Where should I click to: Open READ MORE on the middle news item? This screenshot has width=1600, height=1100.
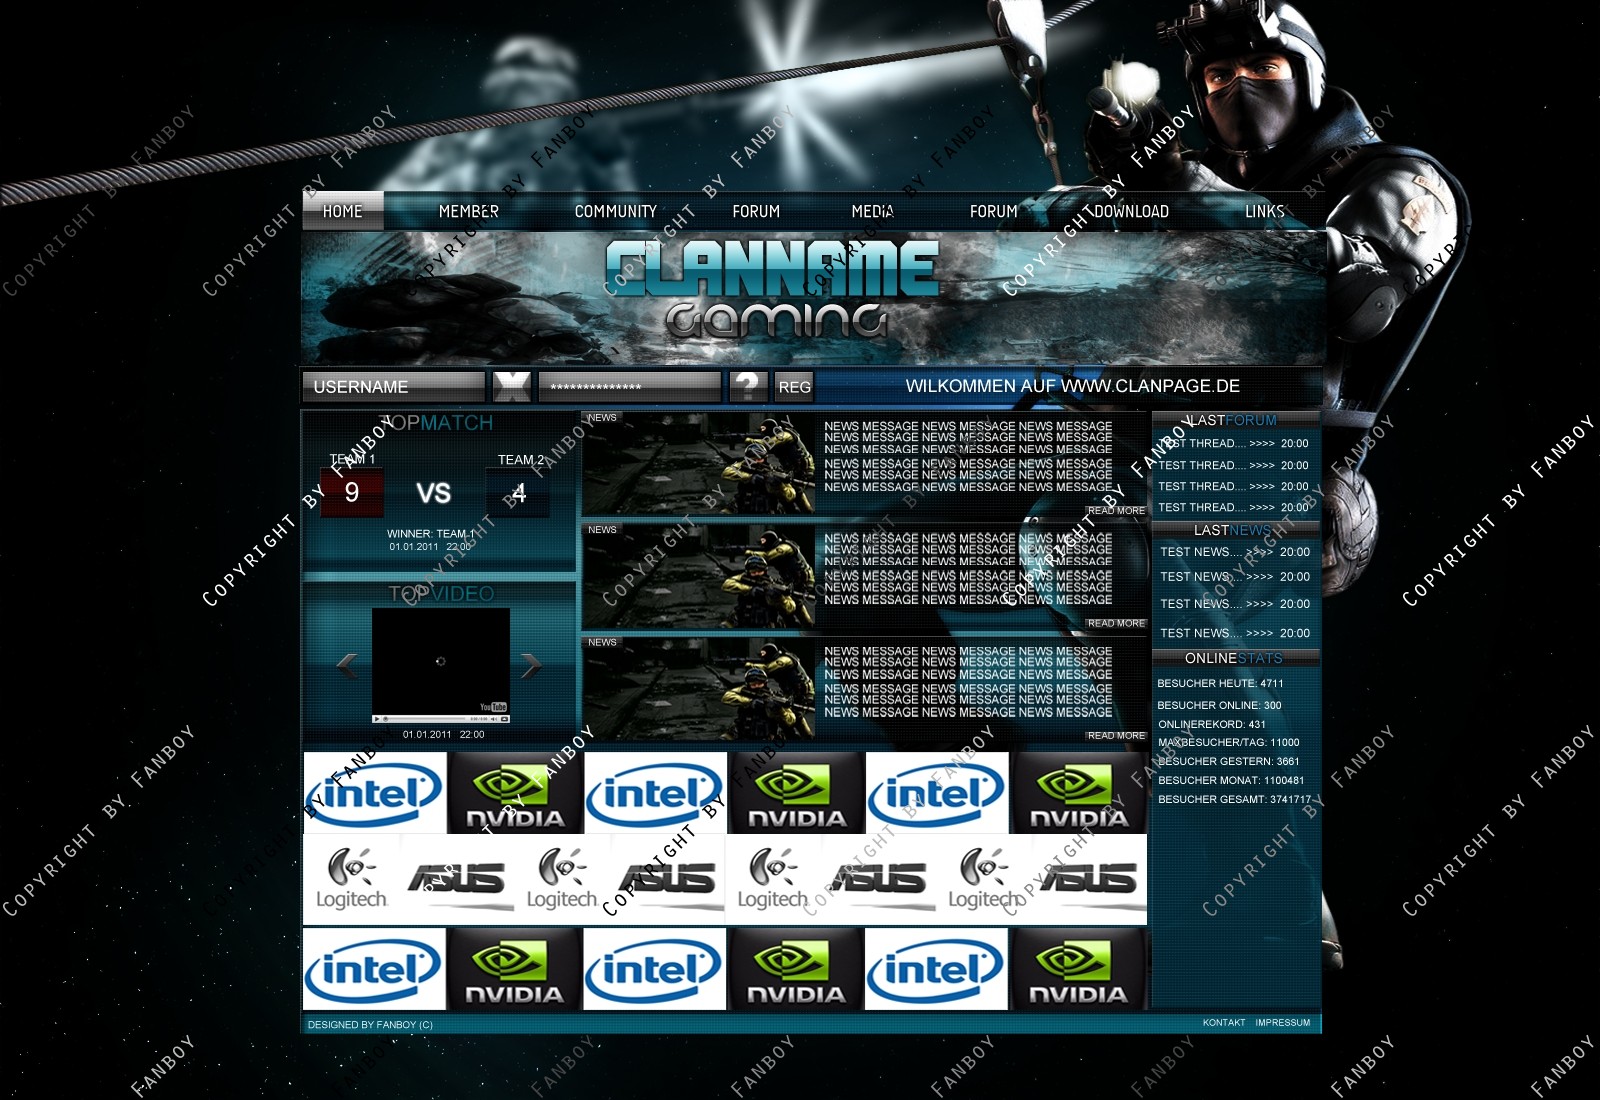1116,623
